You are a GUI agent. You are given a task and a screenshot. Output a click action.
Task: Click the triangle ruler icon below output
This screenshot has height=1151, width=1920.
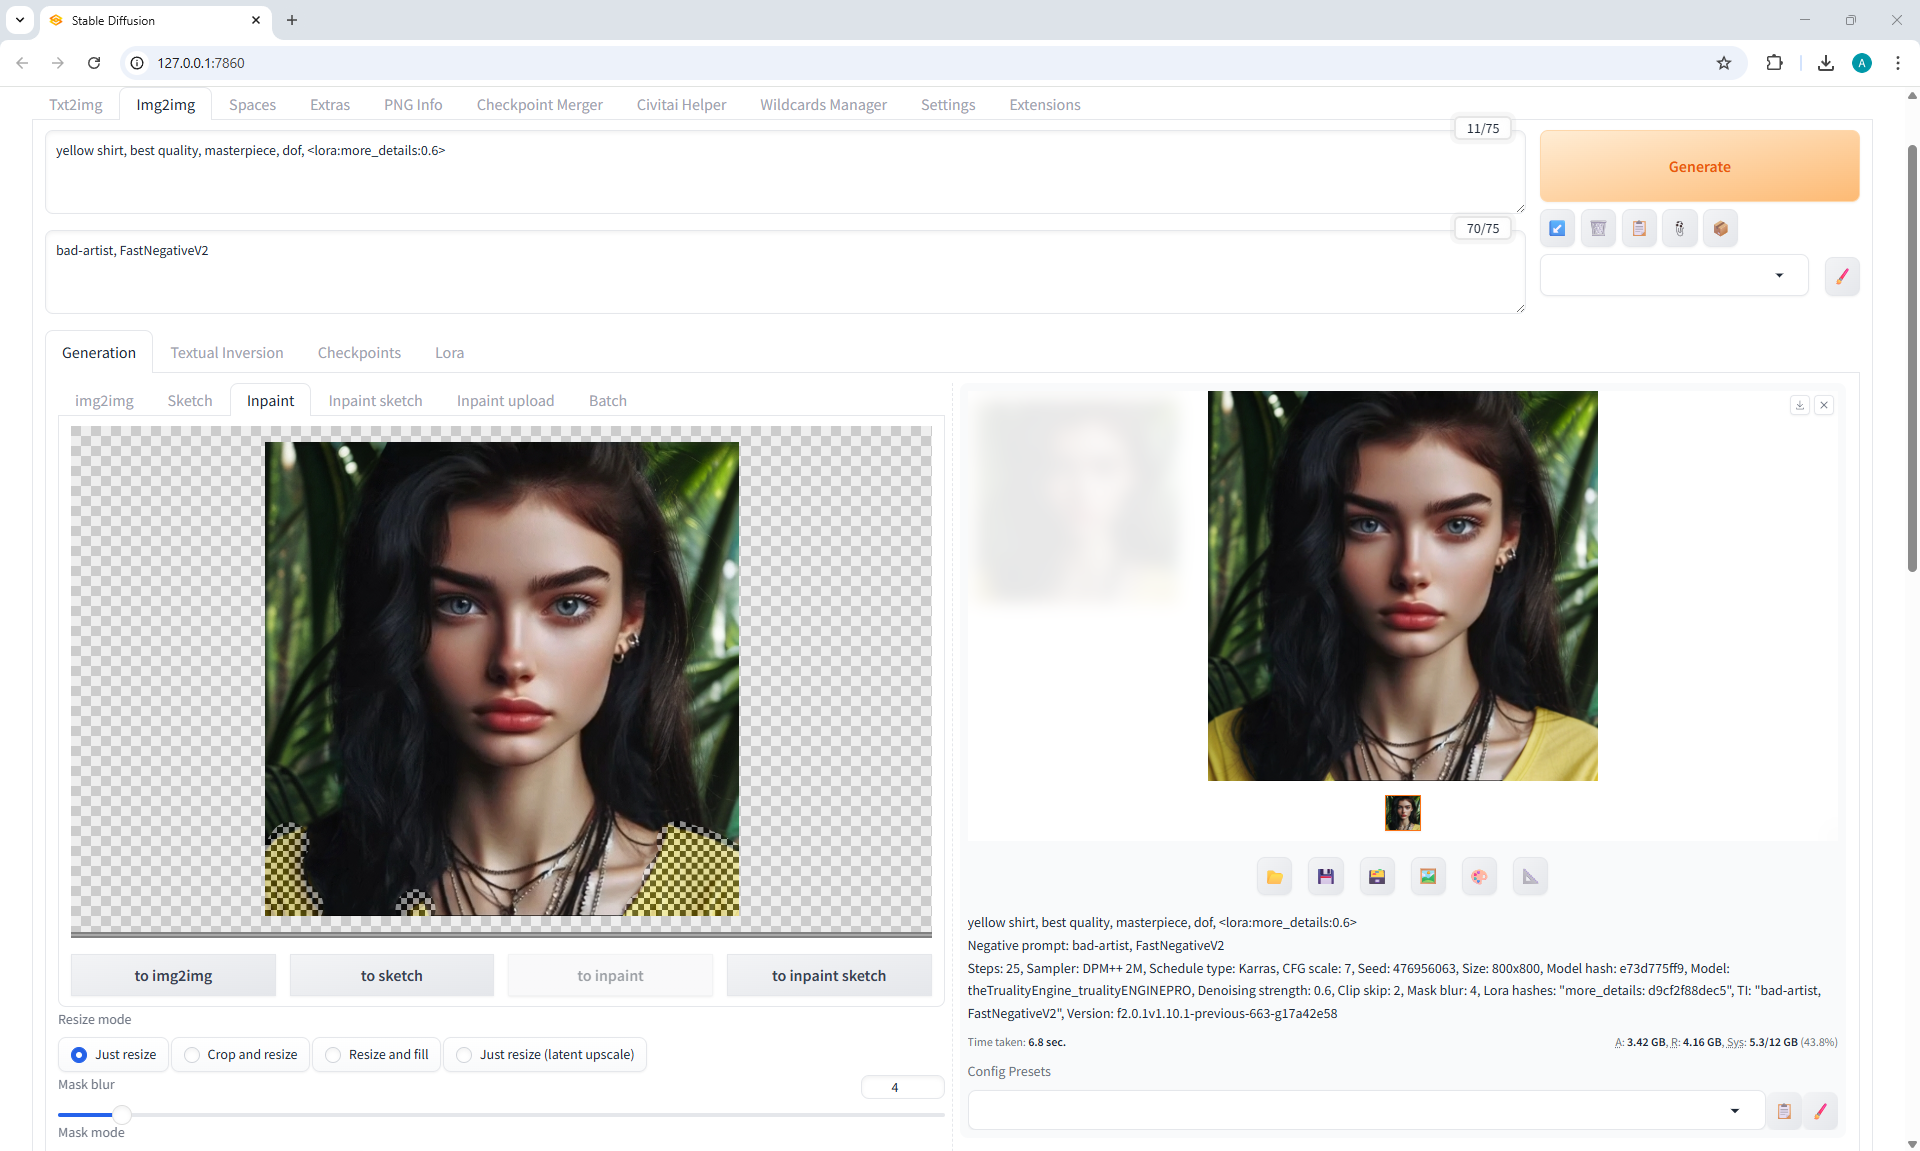tap(1530, 877)
